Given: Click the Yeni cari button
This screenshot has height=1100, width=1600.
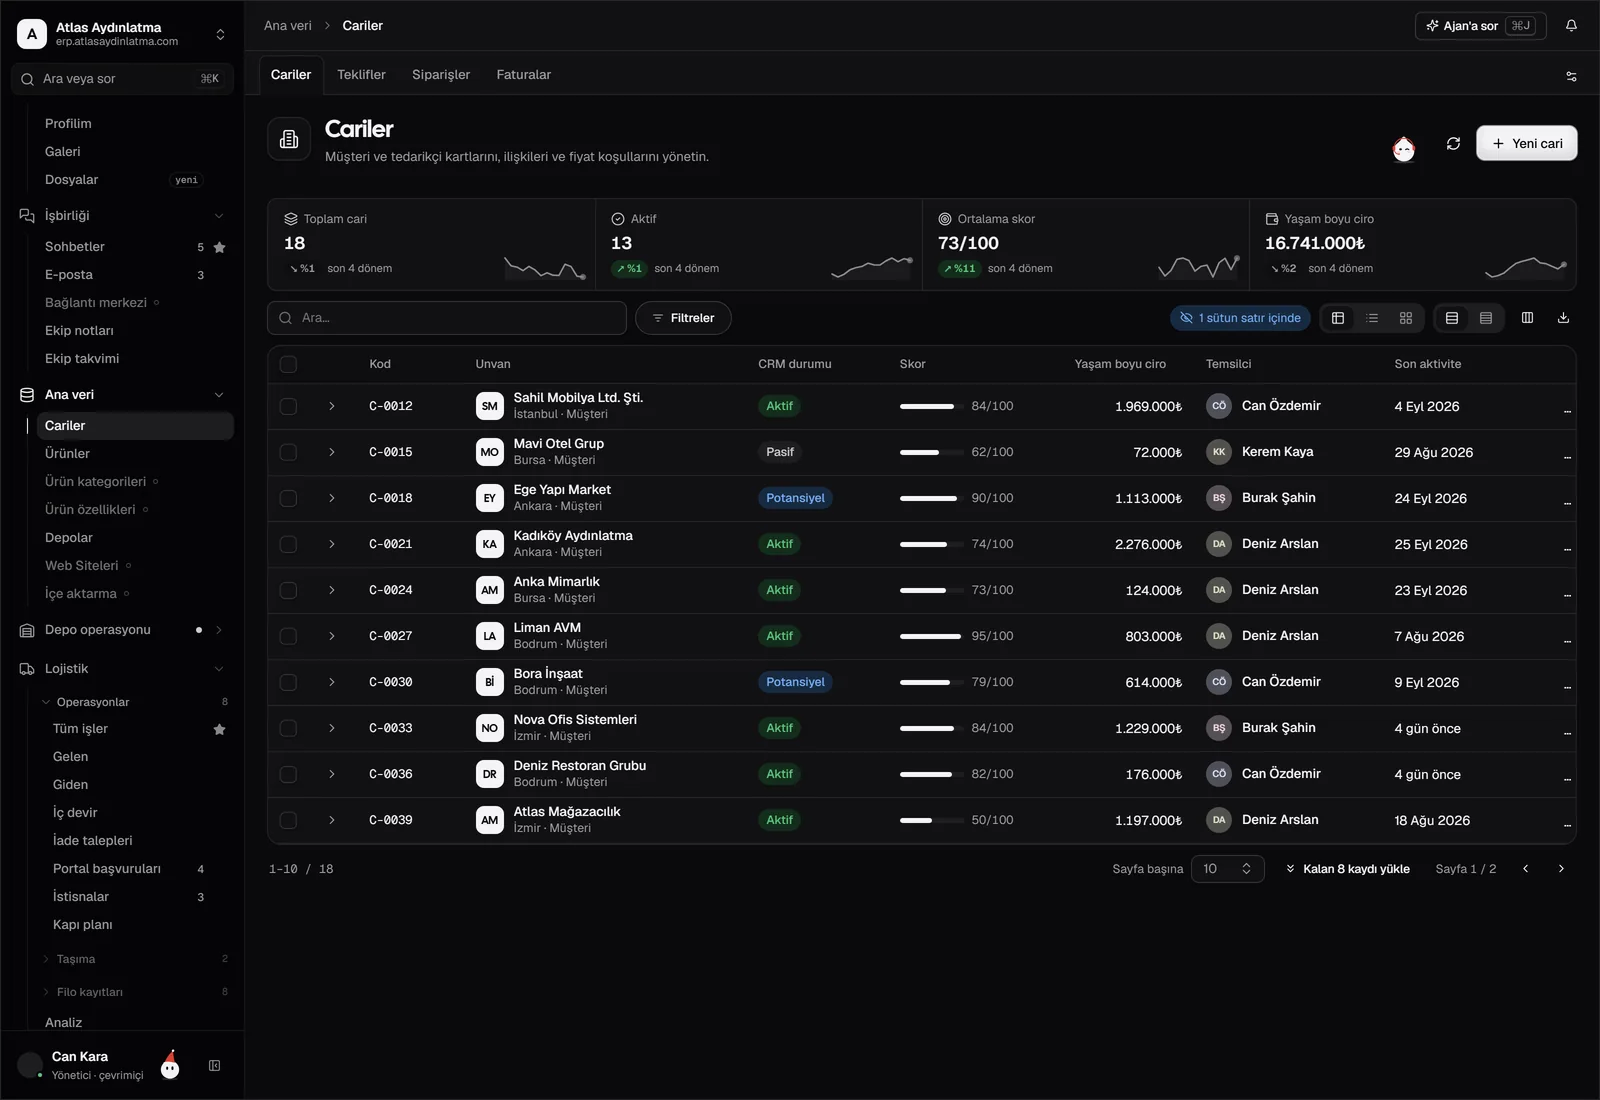Looking at the screenshot, I should 1526,143.
